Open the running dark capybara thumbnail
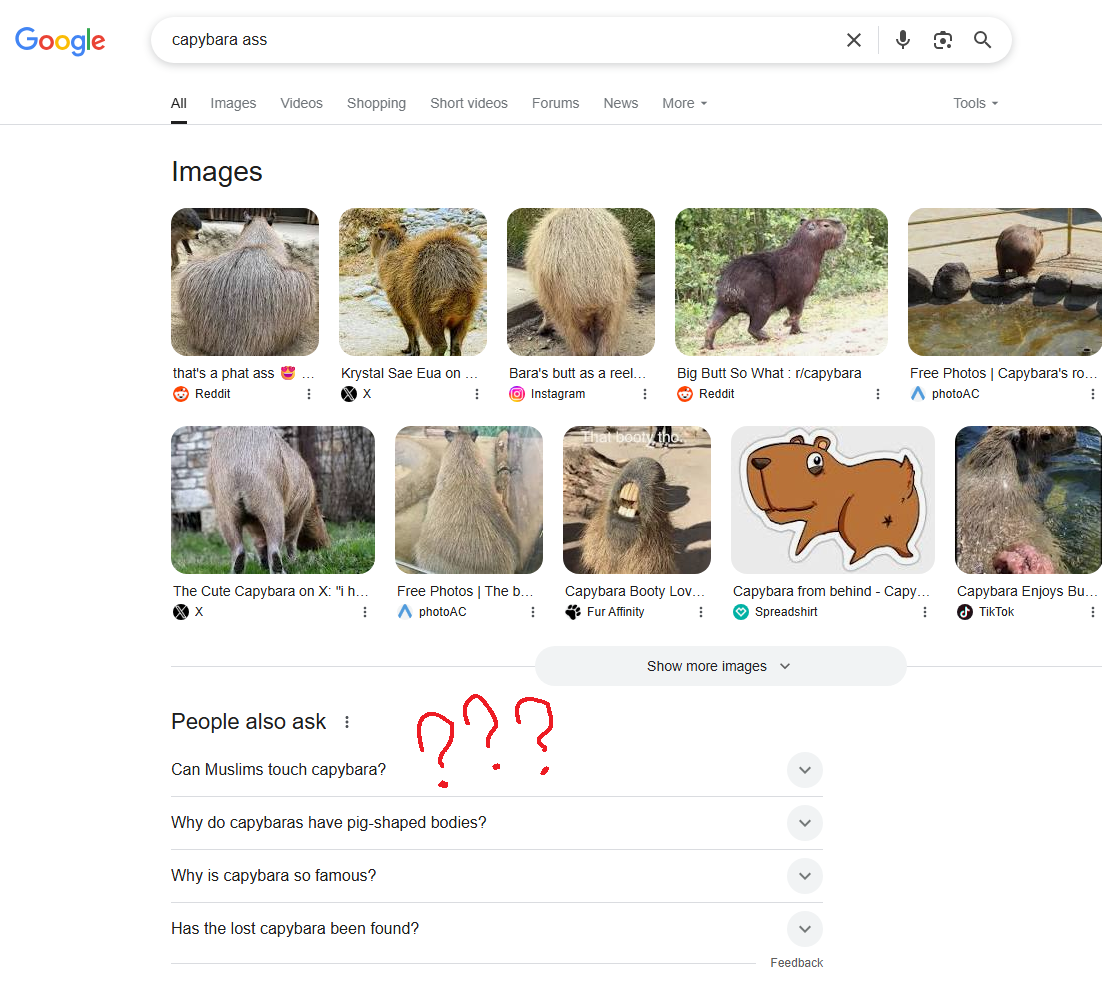Image resolution: width=1102 pixels, height=1002 pixels. pyautogui.click(x=781, y=282)
